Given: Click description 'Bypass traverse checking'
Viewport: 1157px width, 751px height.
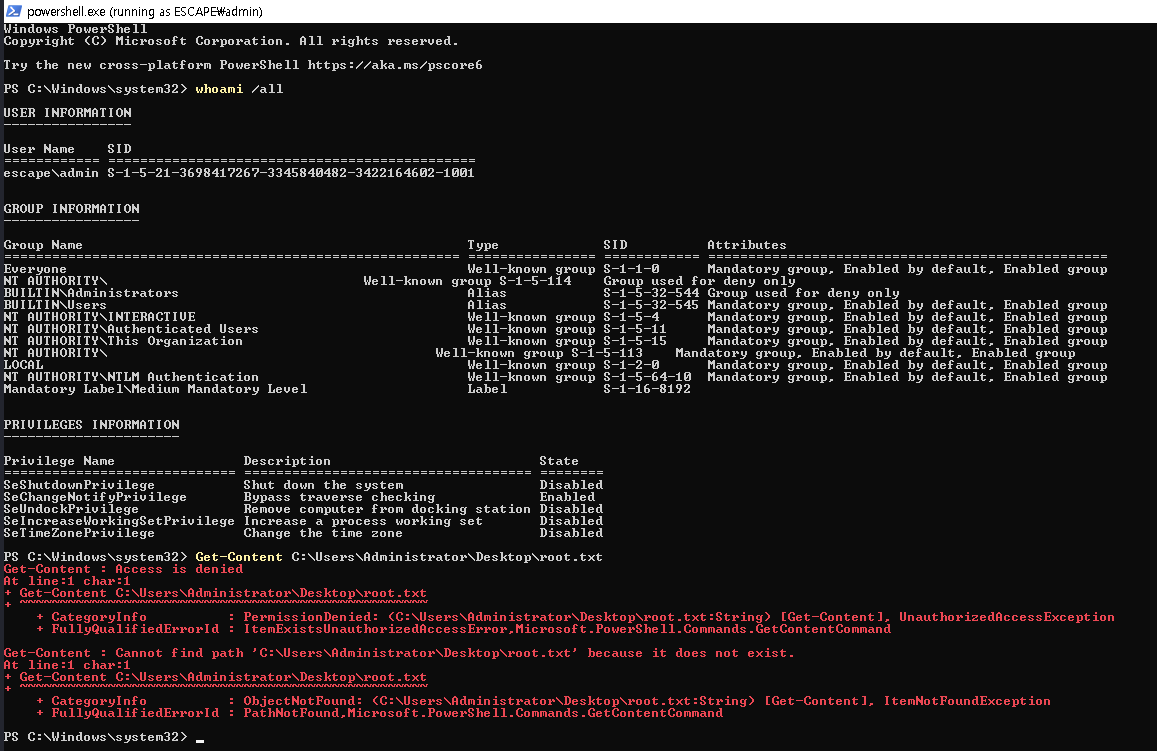Looking at the screenshot, I should coord(339,497).
